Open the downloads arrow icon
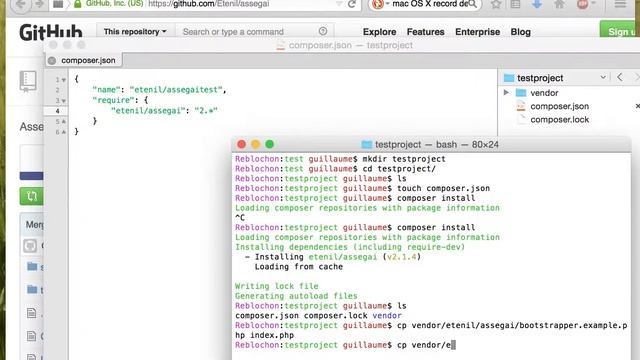640x360 pixels. coord(537,4)
